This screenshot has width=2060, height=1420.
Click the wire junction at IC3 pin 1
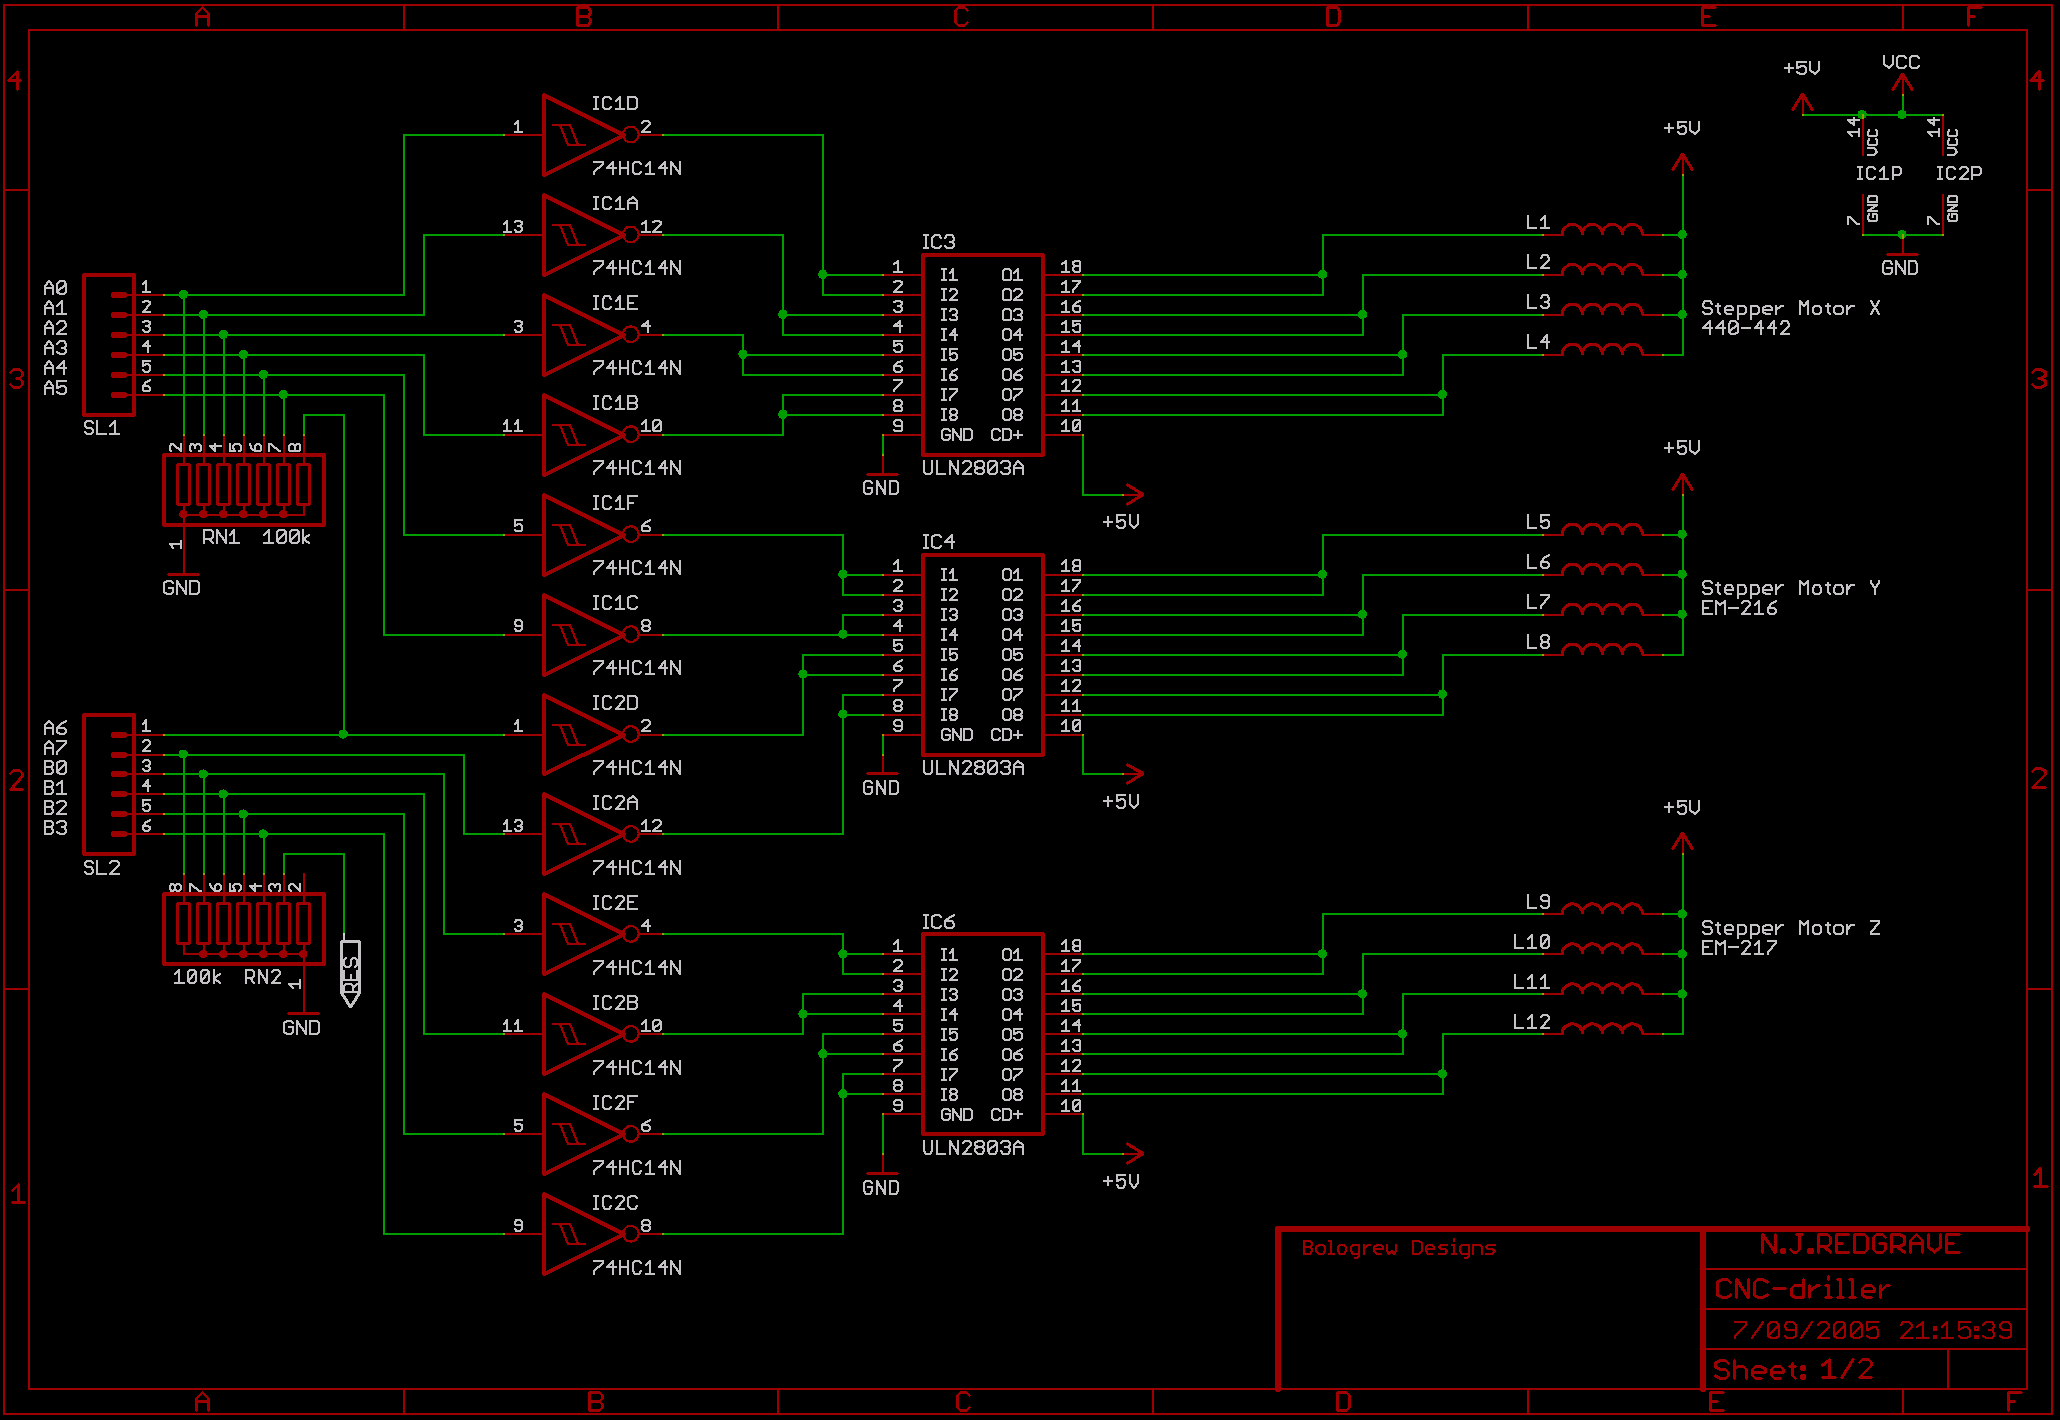[823, 274]
